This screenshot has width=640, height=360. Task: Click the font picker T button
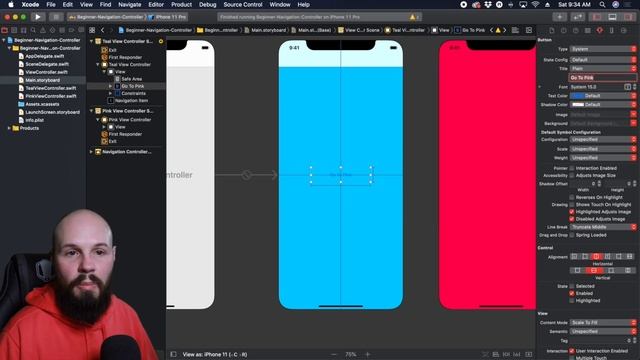(x=627, y=87)
